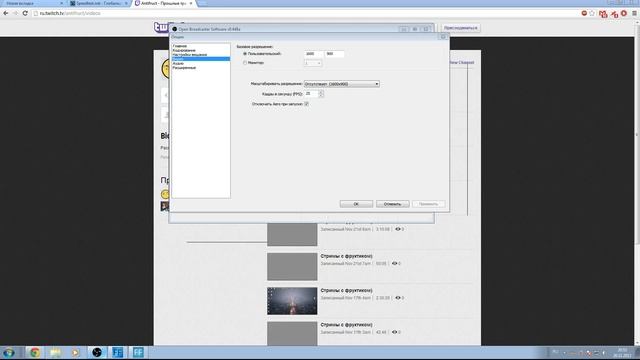Open video recorded Nov 21st at 7am
Screen dimensions: 640x360
click(292, 267)
